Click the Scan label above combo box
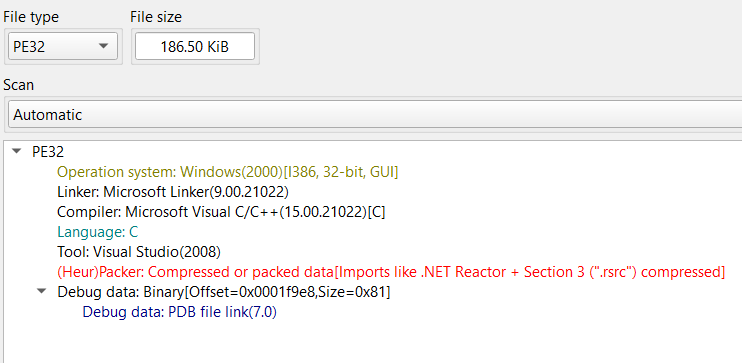 (x=18, y=85)
